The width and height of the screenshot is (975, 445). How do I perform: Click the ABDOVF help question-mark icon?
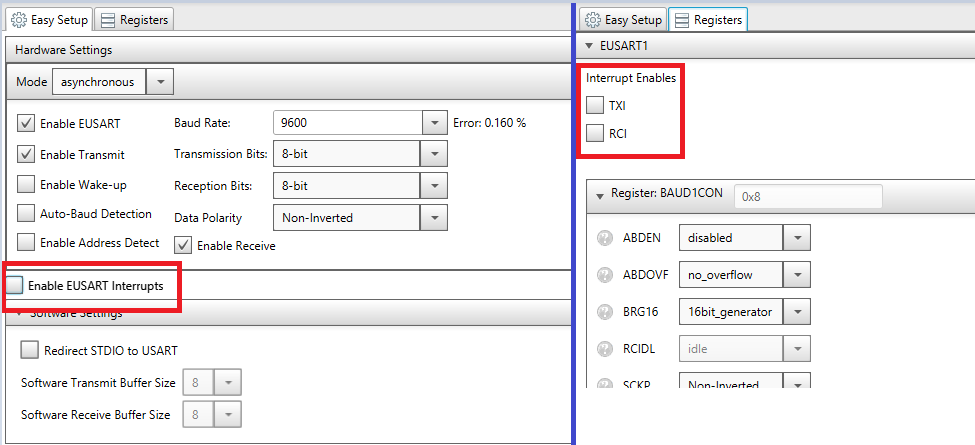(604, 275)
